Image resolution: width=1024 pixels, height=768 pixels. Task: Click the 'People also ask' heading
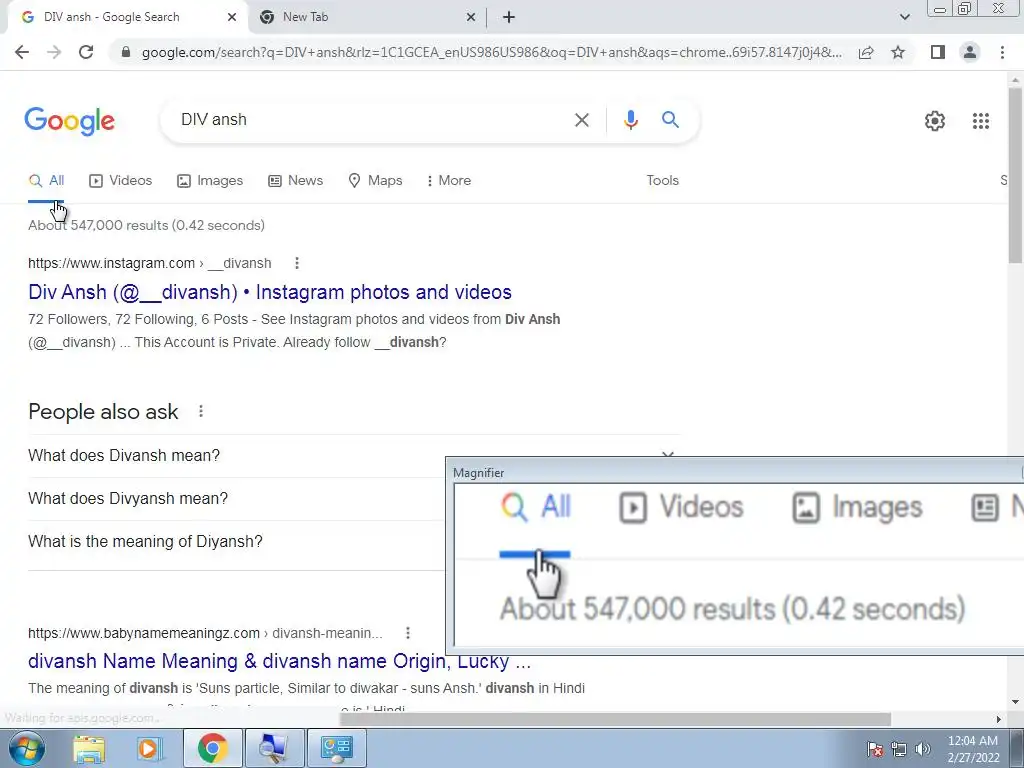coord(103,412)
